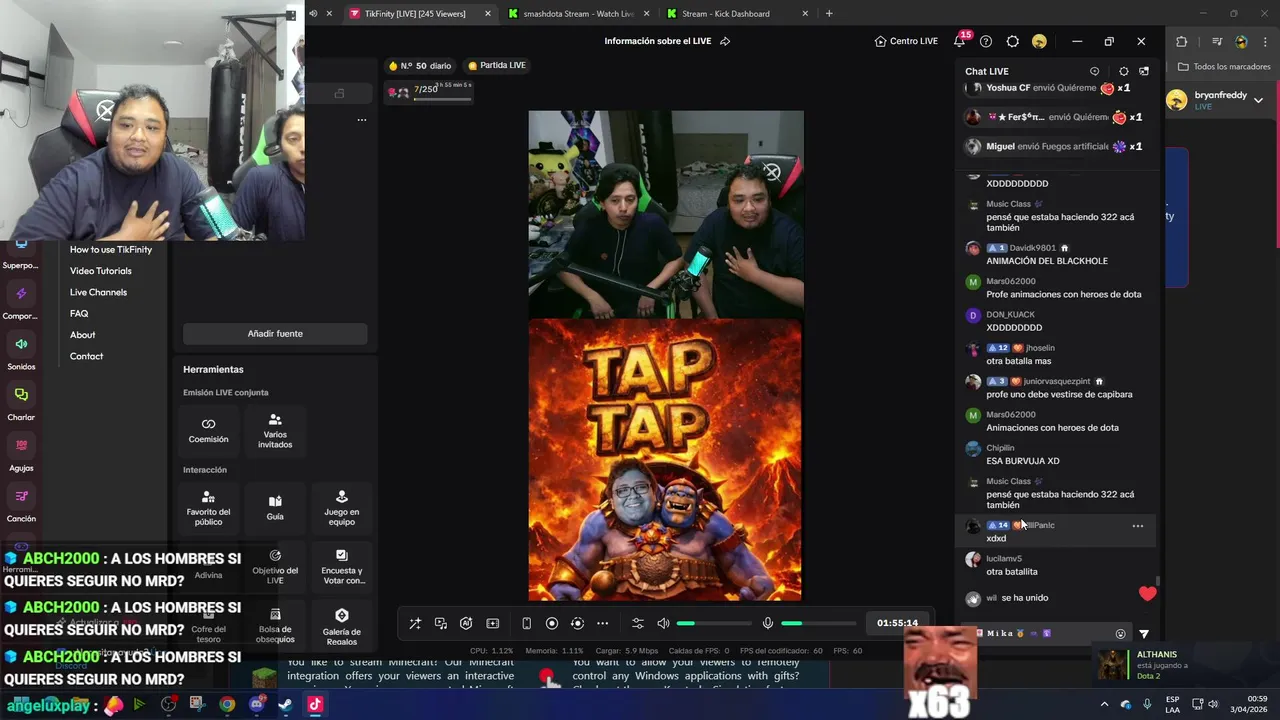Open the help question mark icon
This screenshot has height=720, width=1280.
point(986,41)
